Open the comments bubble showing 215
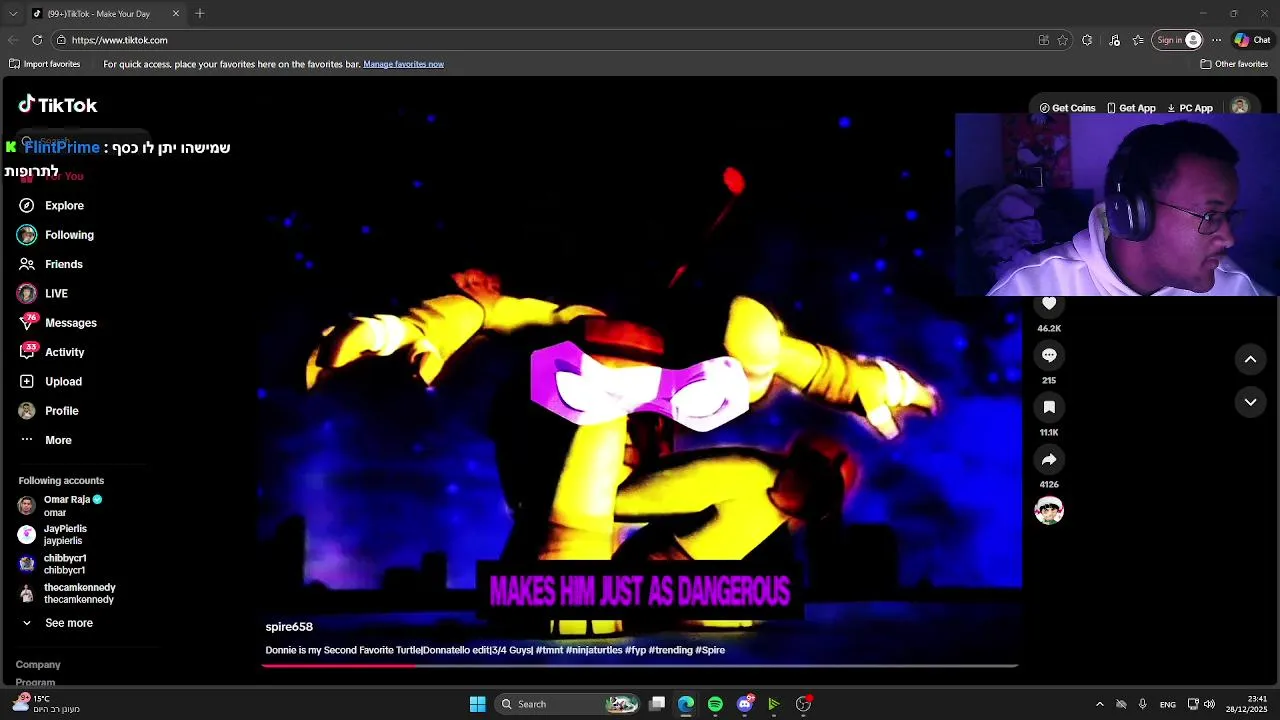This screenshot has width=1280, height=720. click(x=1049, y=355)
